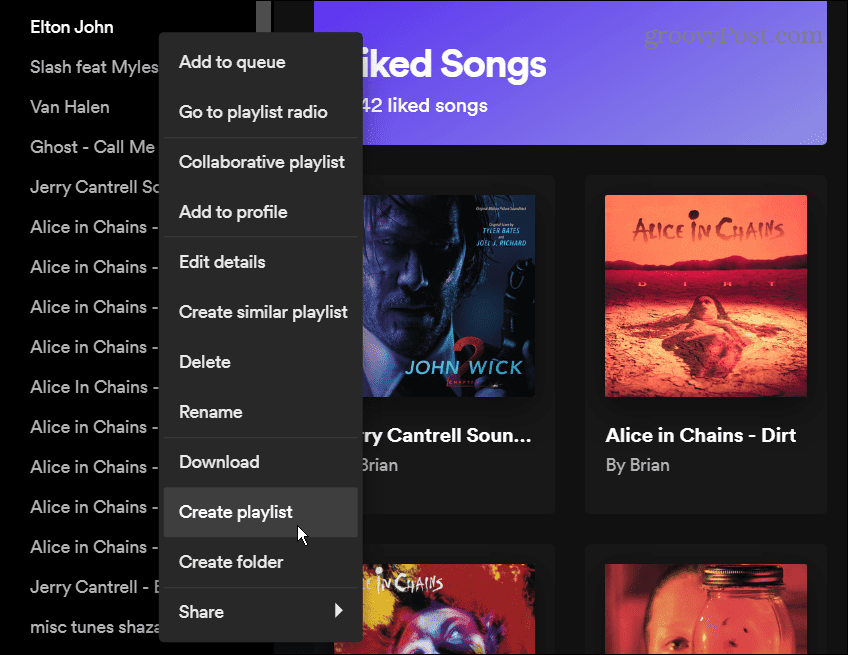Open the Alice in Chains - Dirt album art
The image size is (848, 655).
click(705, 296)
